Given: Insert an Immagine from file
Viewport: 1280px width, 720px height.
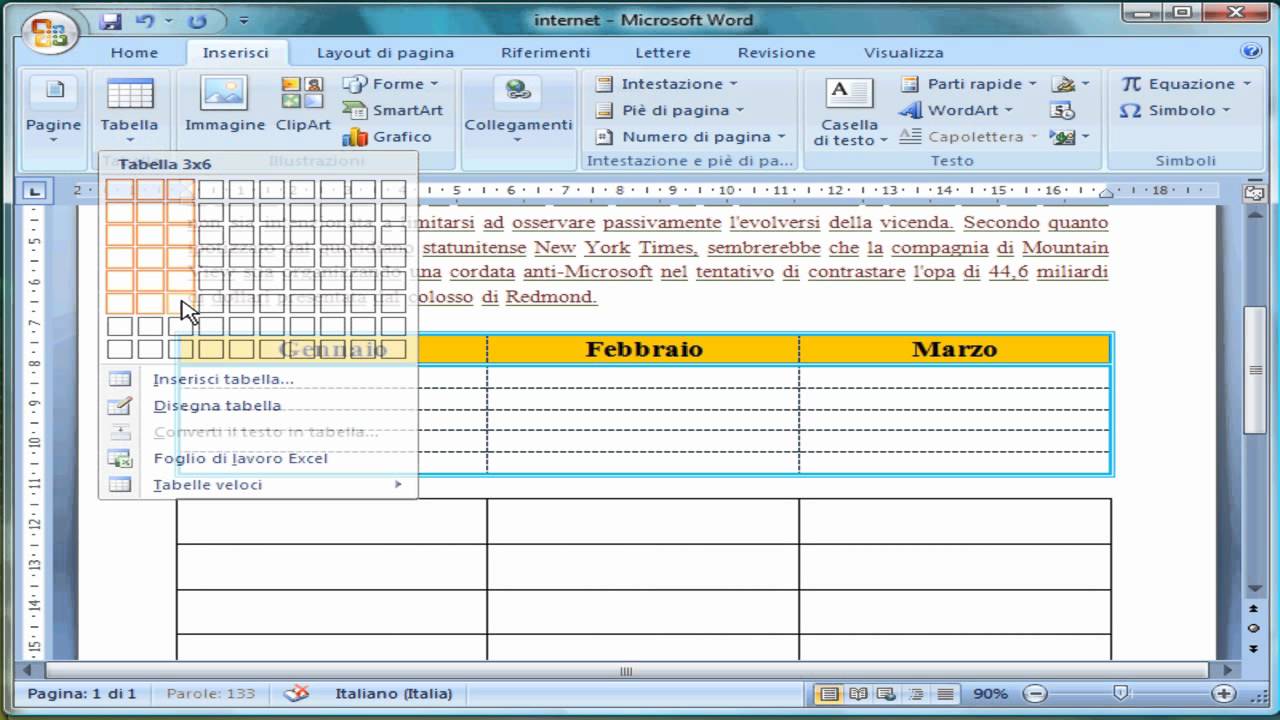Looking at the screenshot, I should point(224,106).
